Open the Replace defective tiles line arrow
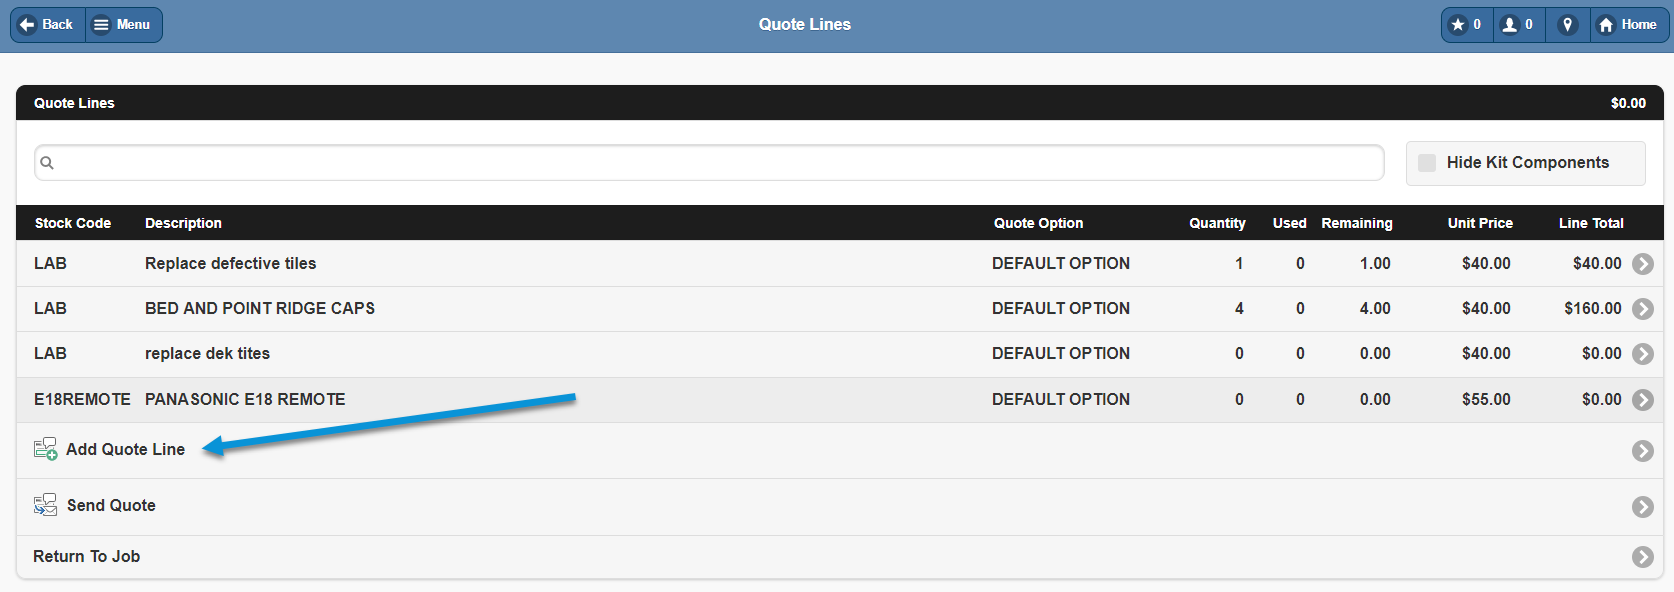Screen dimensions: 1674x592 (1642, 264)
